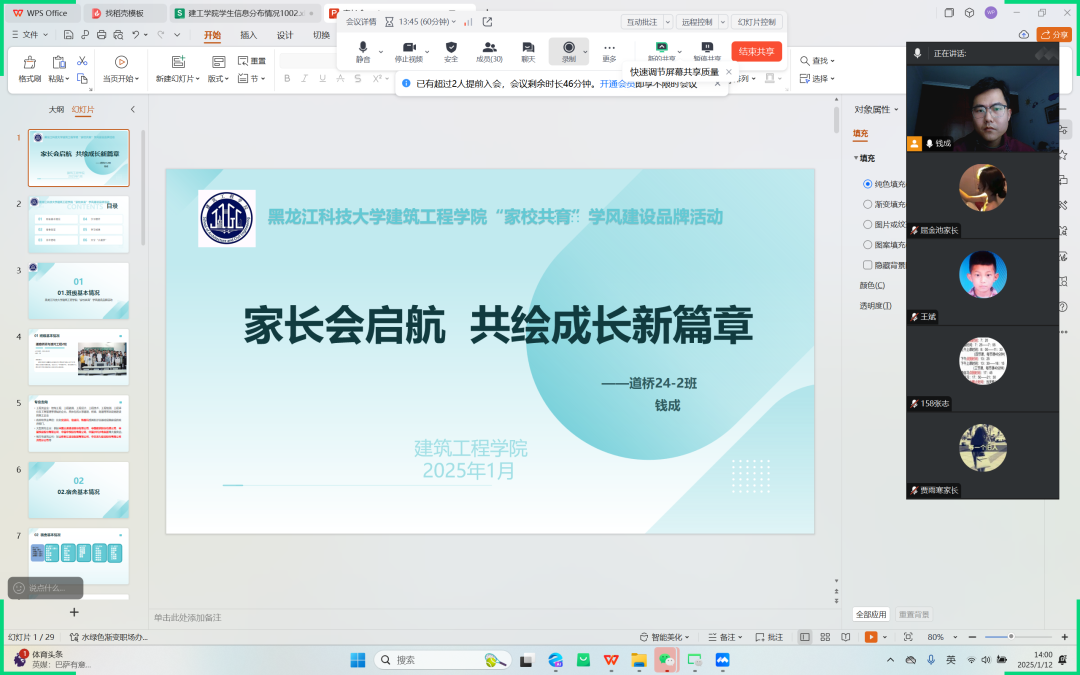Switch to the Insert ribbon tab
Viewport: 1080px width, 675px height.
[x=248, y=35]
